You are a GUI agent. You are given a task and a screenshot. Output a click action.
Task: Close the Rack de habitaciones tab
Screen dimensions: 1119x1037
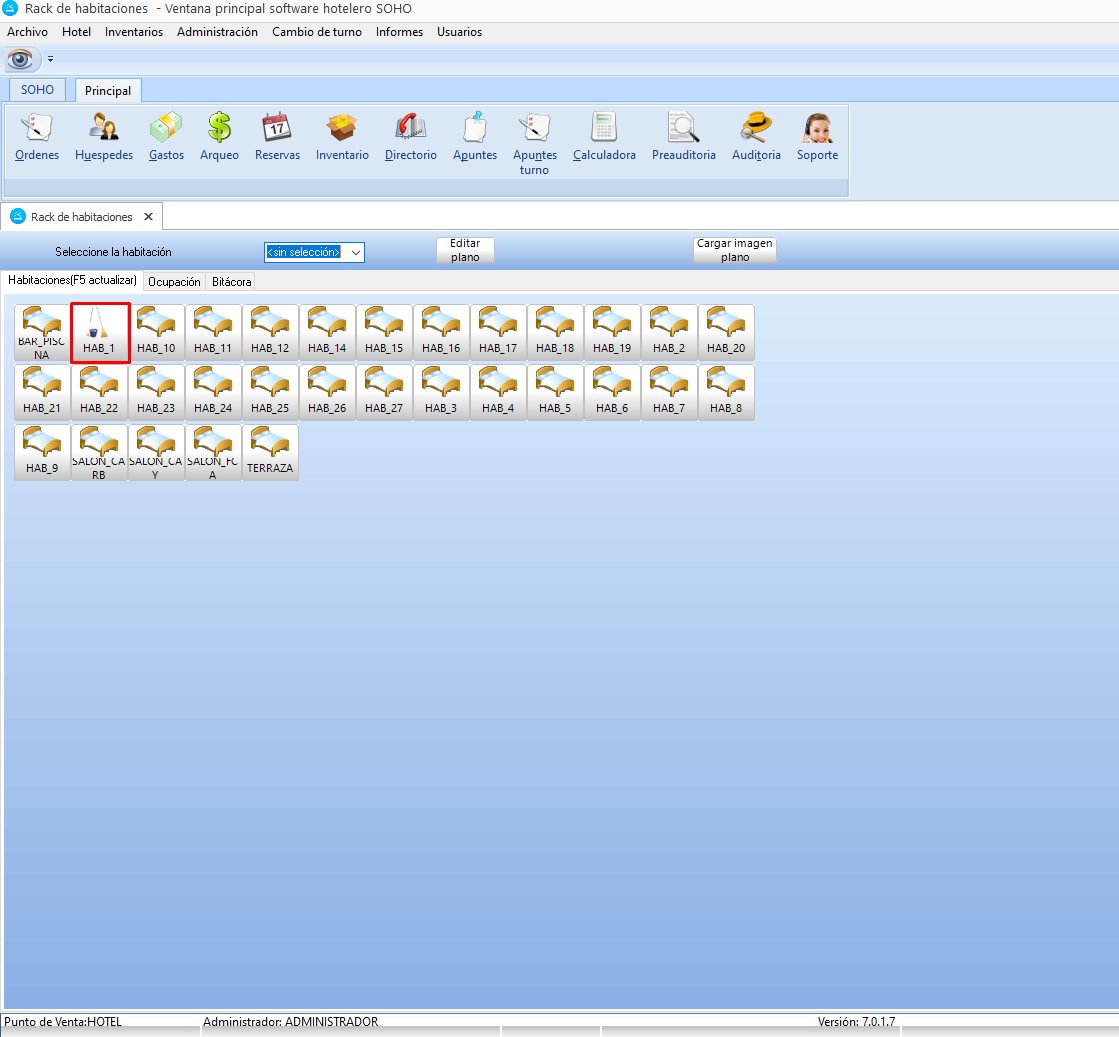coord(148,217)
